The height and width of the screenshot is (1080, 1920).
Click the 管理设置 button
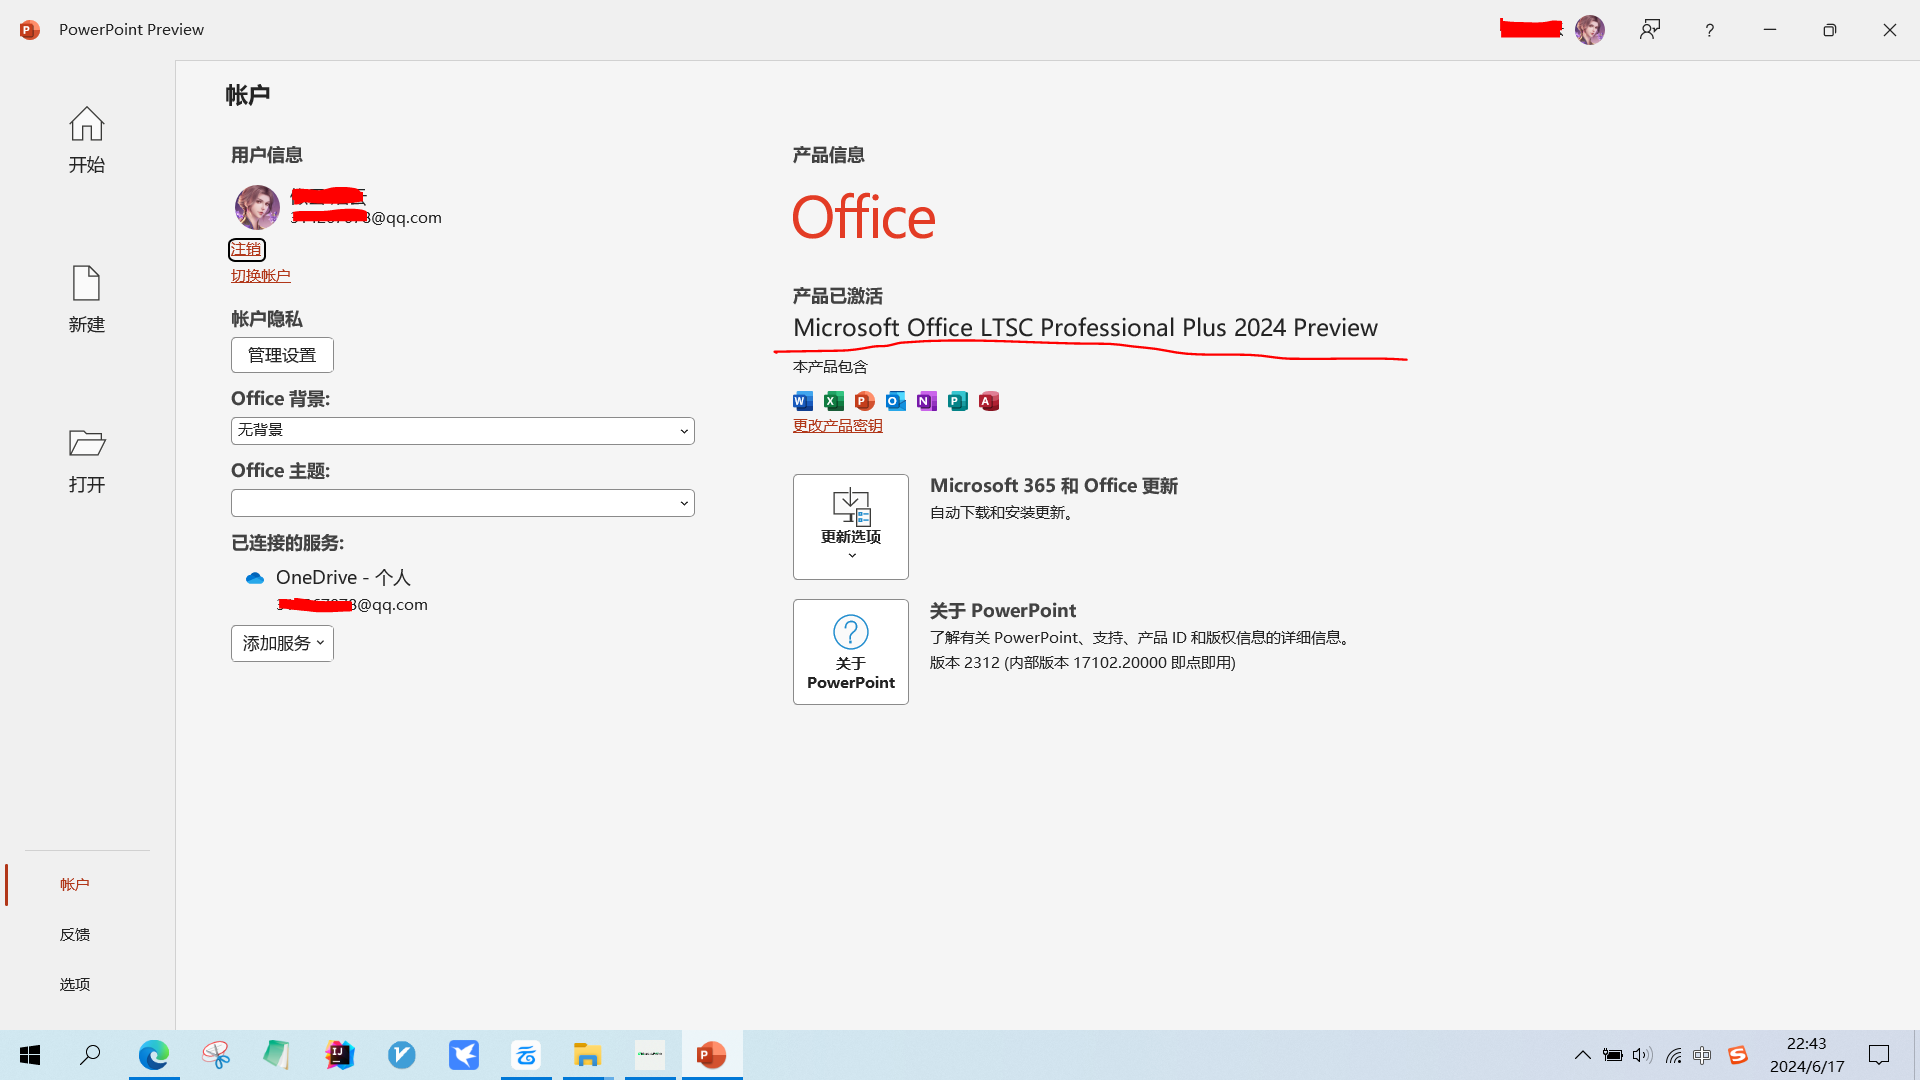[282, 355]
